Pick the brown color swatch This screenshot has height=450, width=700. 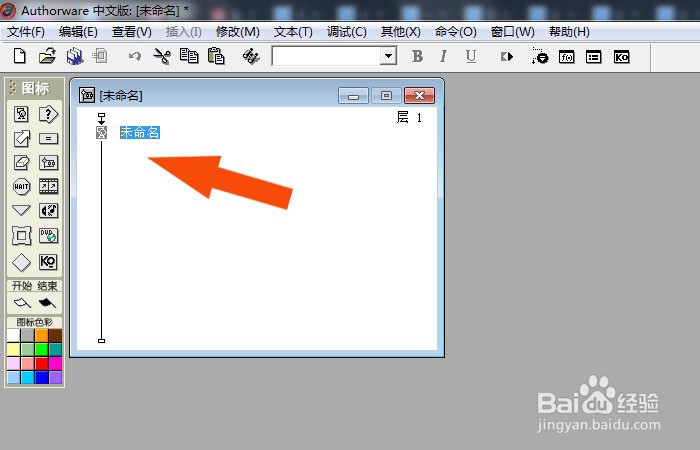(x=55, y=335)
